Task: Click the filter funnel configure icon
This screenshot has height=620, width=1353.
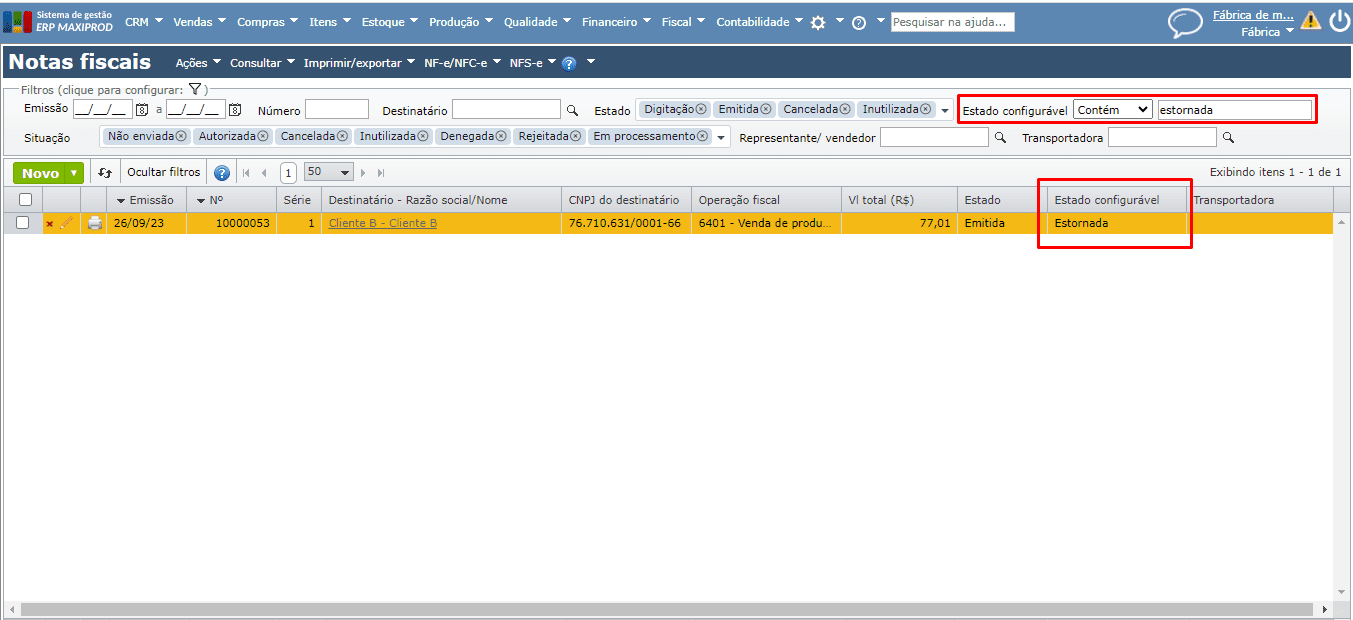Action: [195, 89]
